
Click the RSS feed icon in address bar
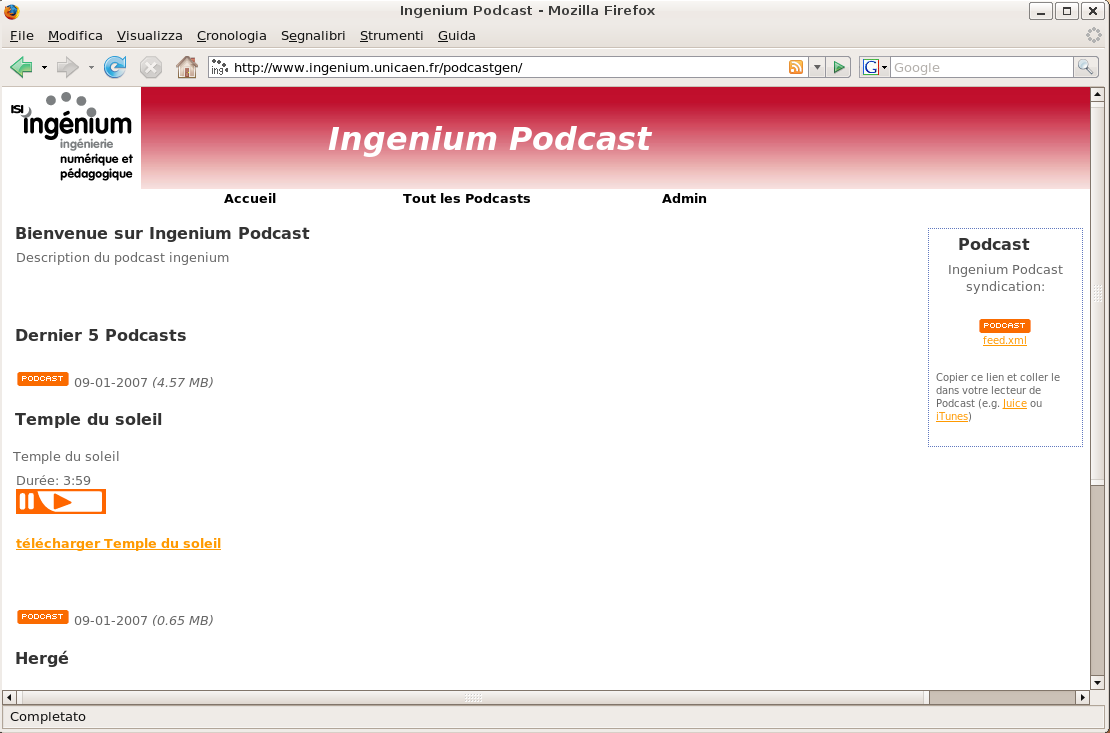[795, 67]
